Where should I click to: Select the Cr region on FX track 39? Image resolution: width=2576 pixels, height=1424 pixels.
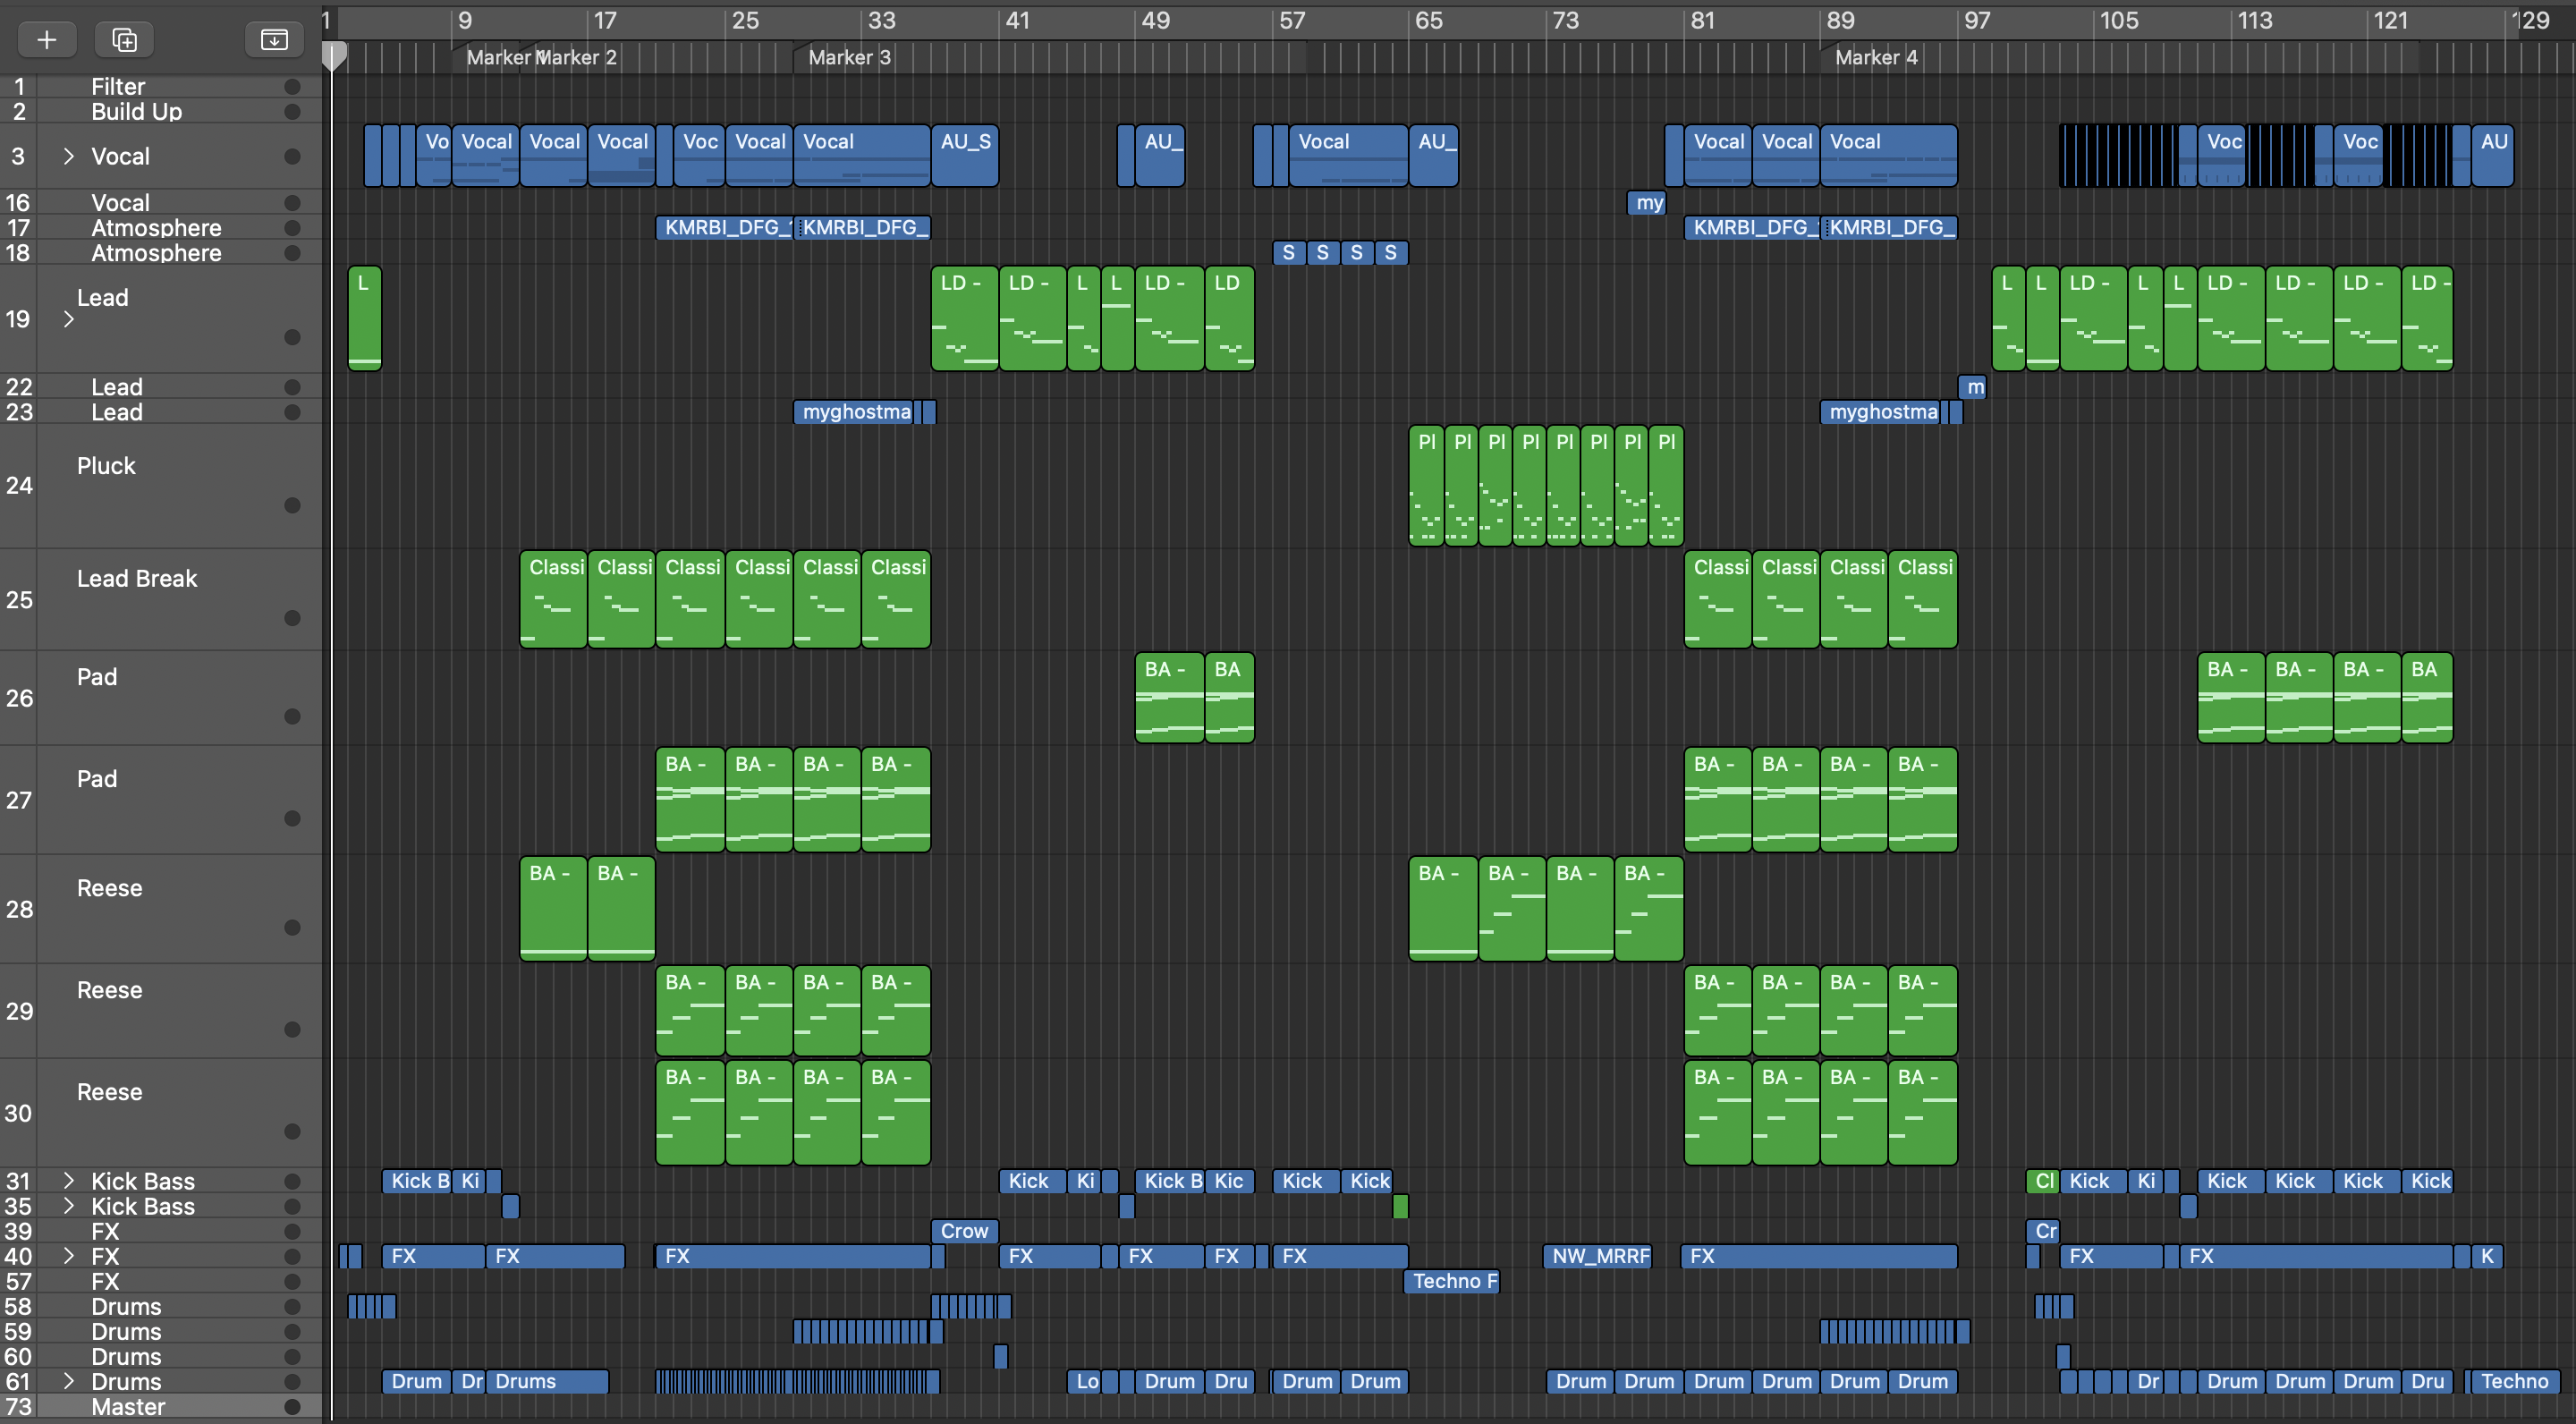(x=2042, y=1231)
